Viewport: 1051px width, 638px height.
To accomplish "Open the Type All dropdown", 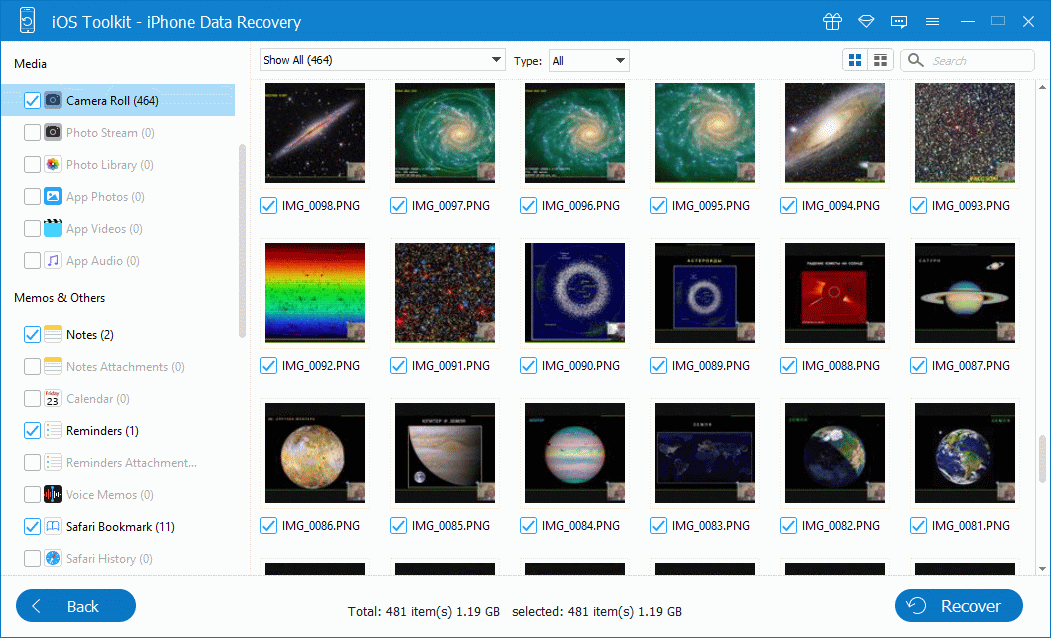I will [x=589, y=60].
